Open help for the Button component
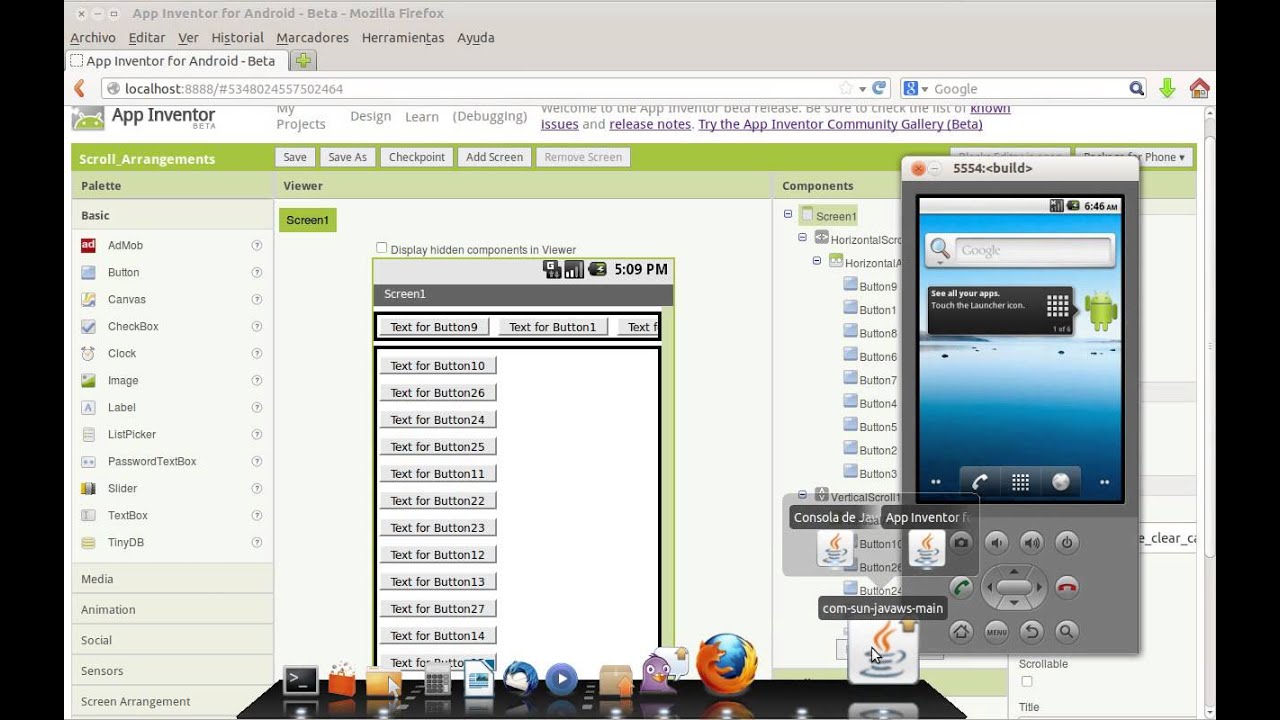 (x=257, y=272)
